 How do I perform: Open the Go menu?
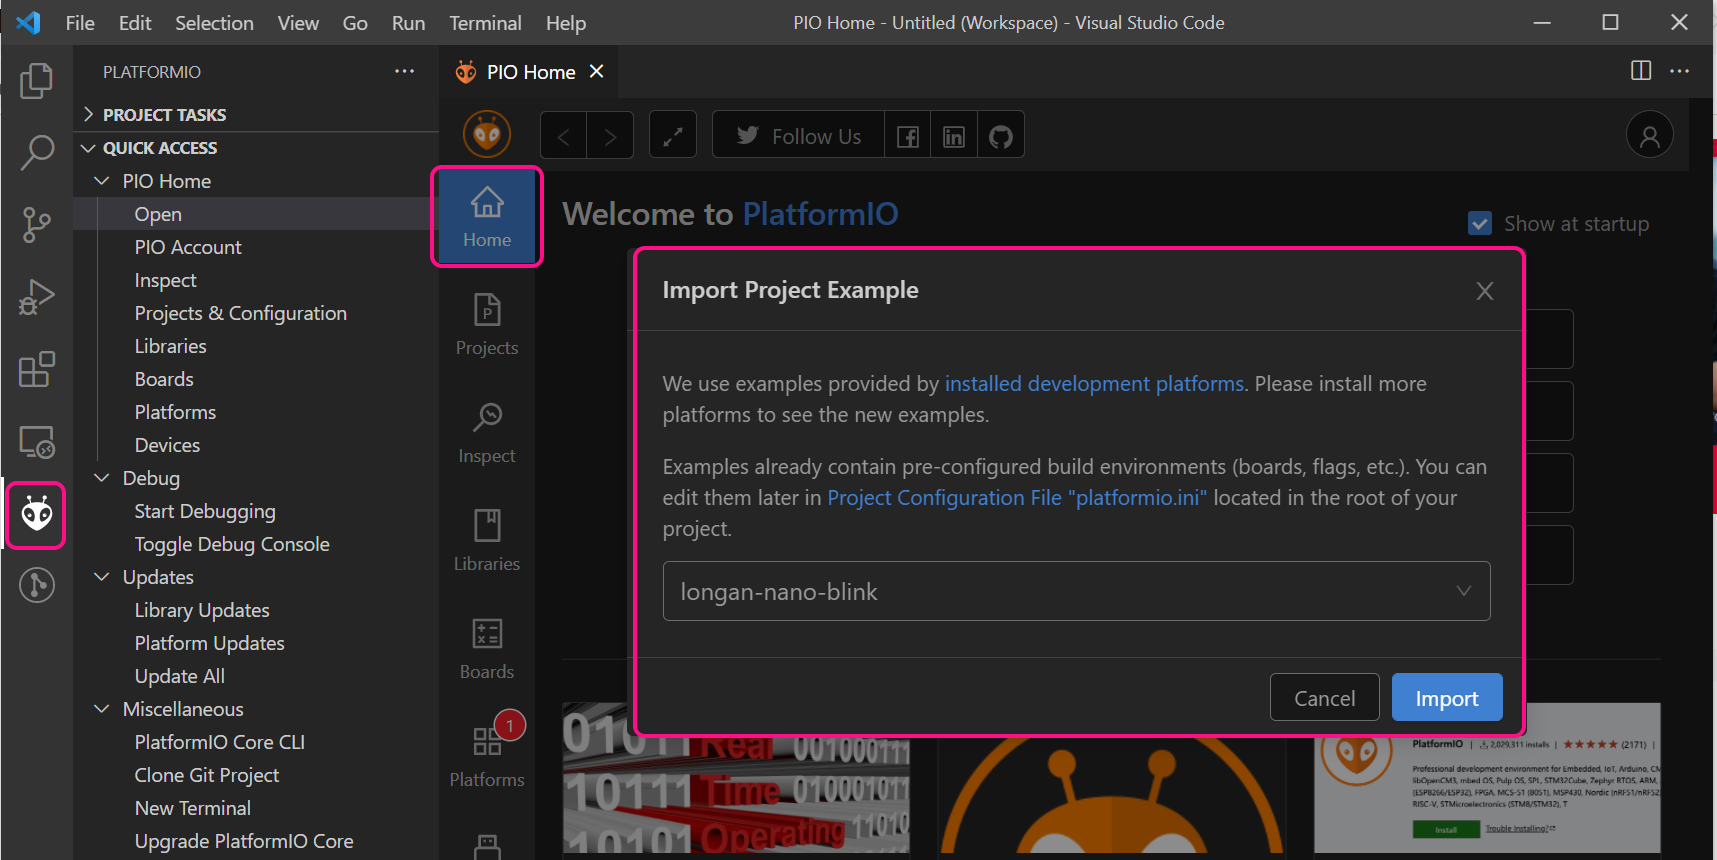coord(355,23)
